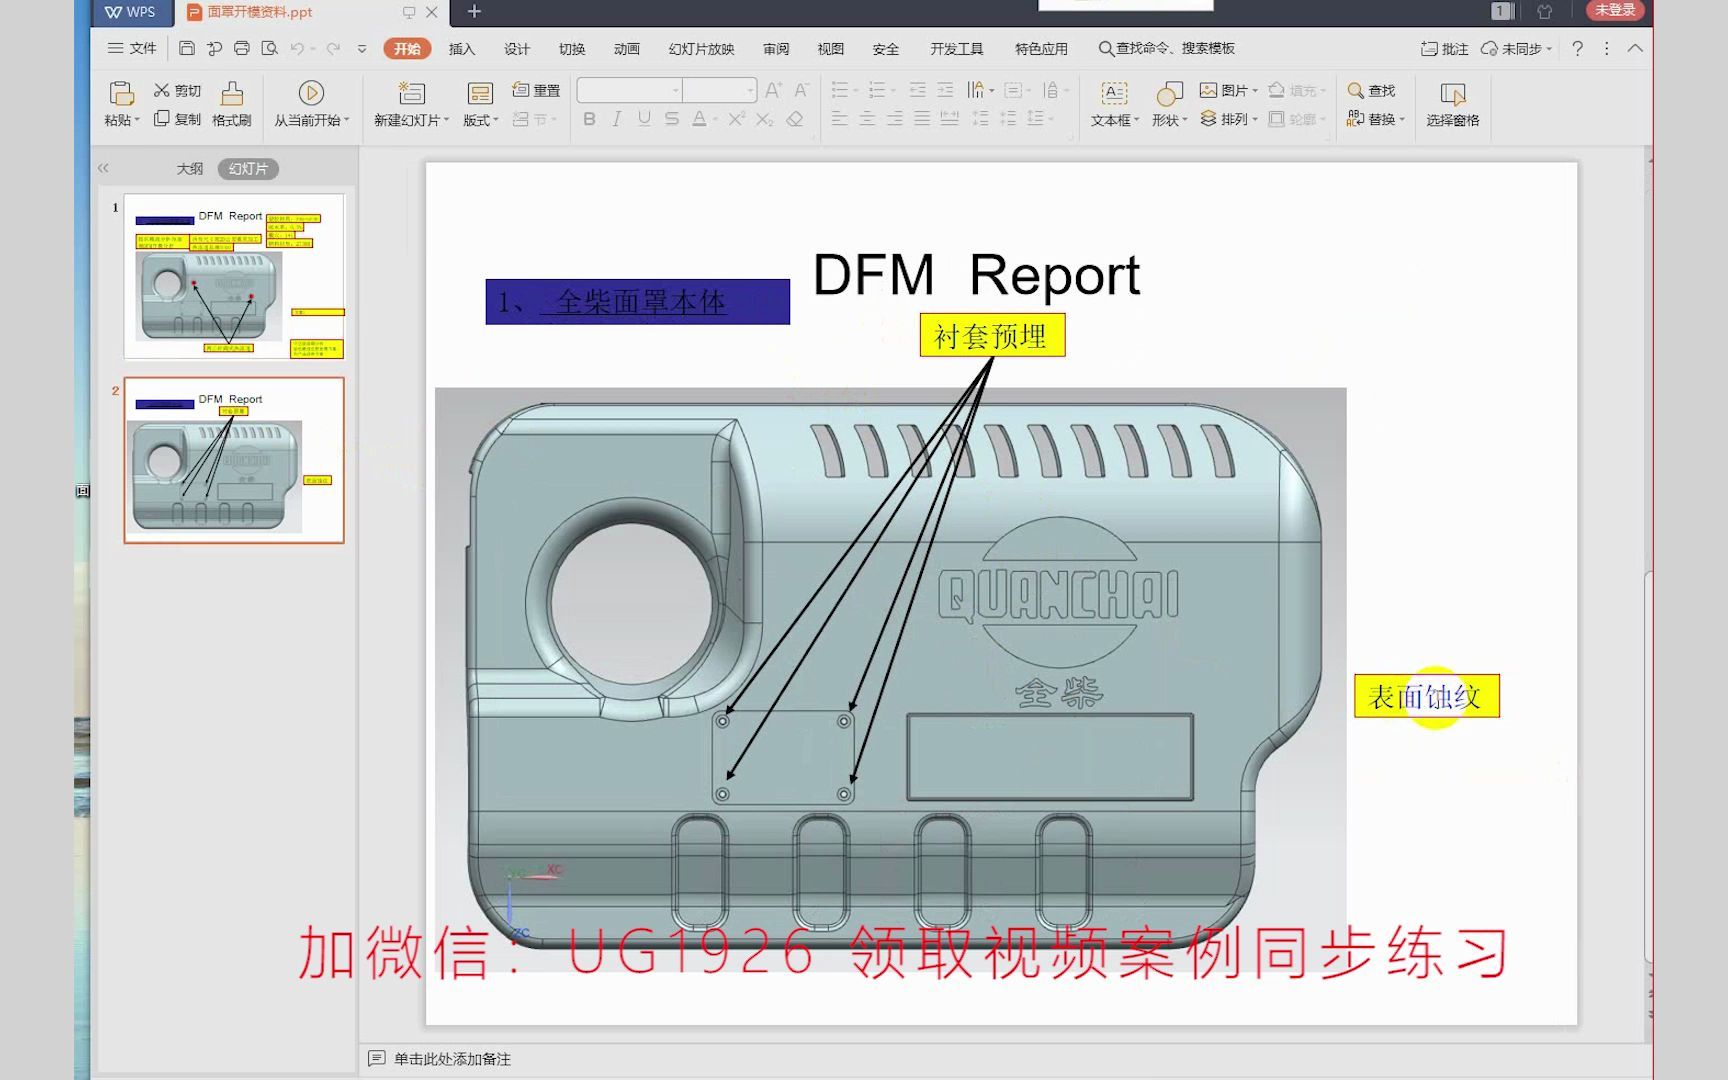Click the Cut (剪切) scissors button
This screenshot has width=1728, height=1080.
[x=177, y=90]
